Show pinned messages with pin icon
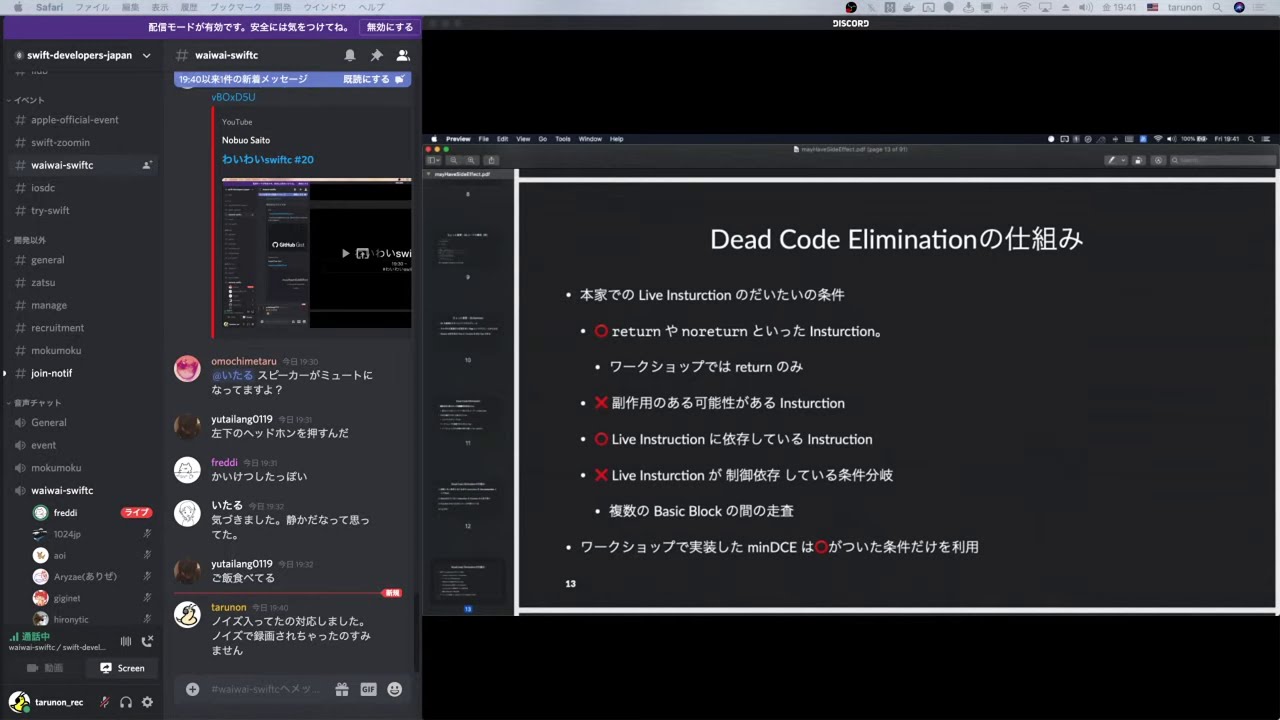This screenshot has height=720, width=1280. point(376,56)
